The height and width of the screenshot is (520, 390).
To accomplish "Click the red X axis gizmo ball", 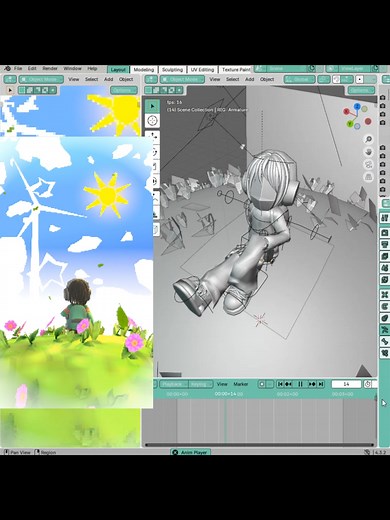I will (x=347, y=112).
